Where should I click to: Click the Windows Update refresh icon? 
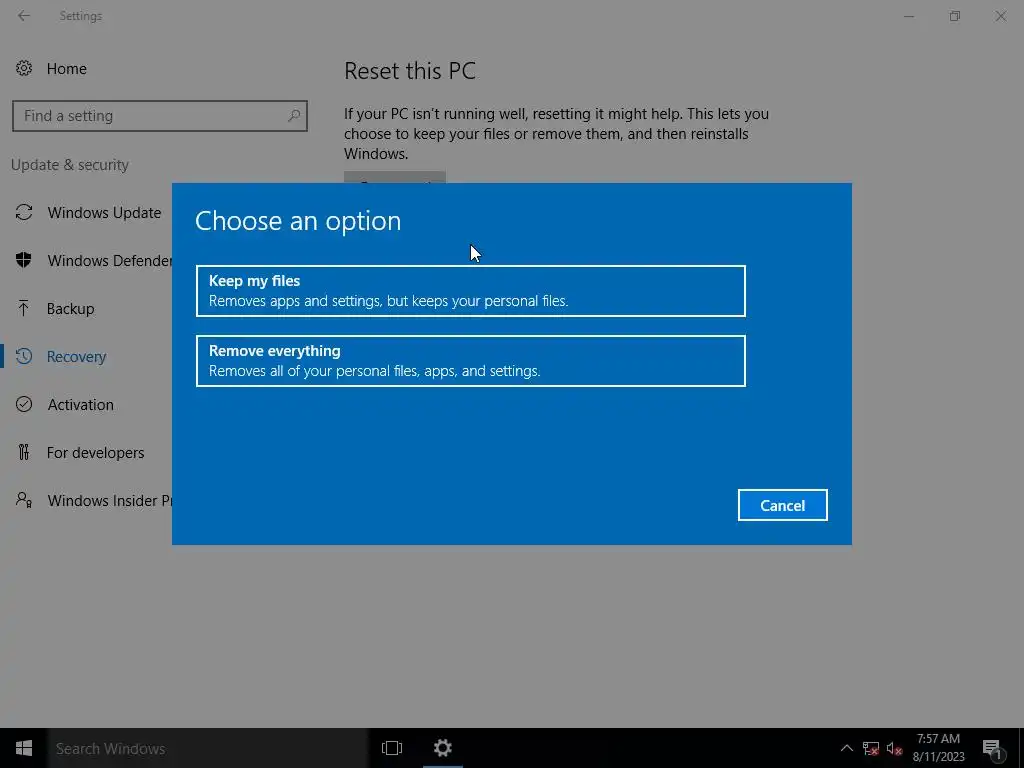24,212
